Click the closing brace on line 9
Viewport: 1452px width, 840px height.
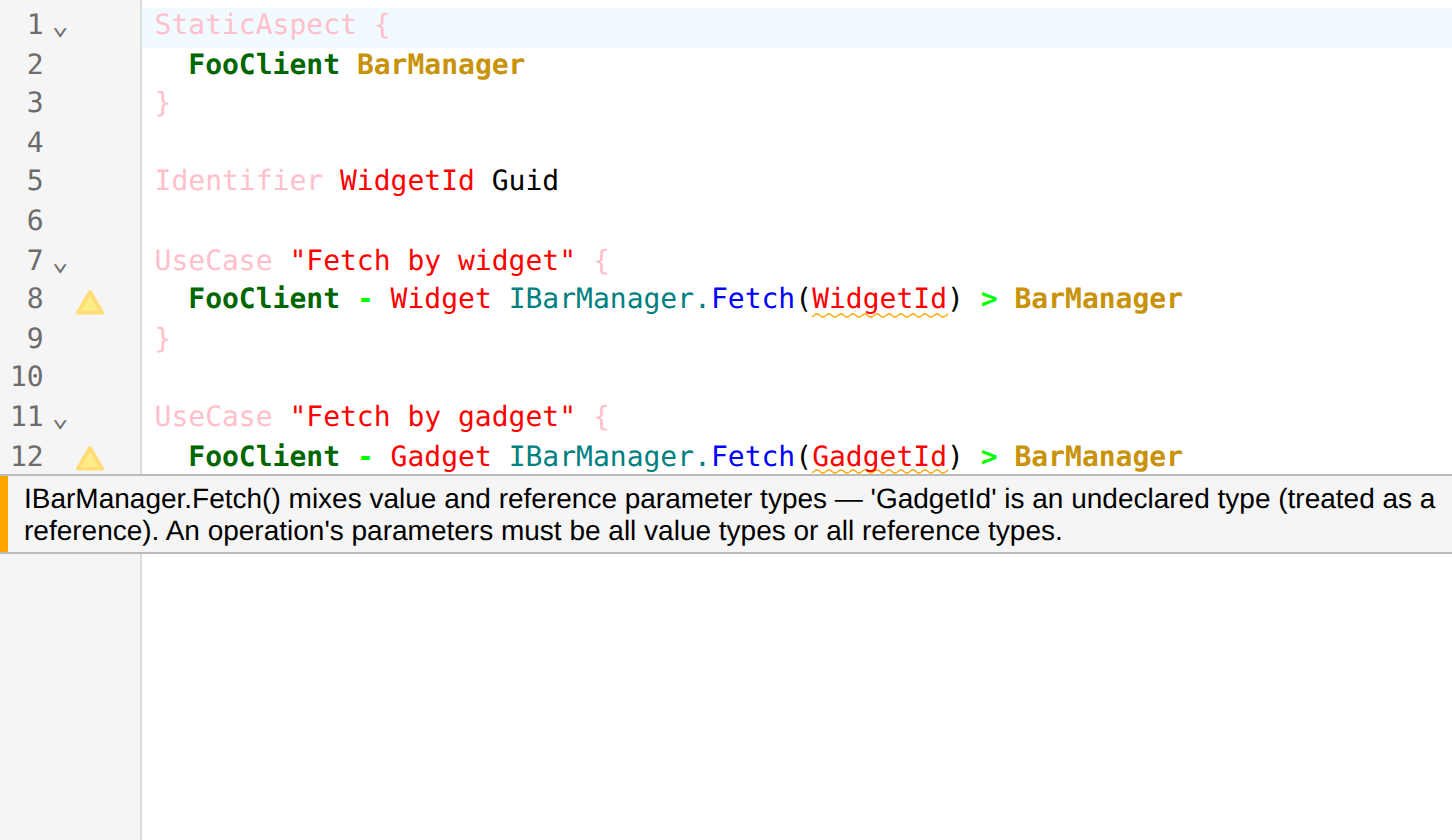pos(163,339)
